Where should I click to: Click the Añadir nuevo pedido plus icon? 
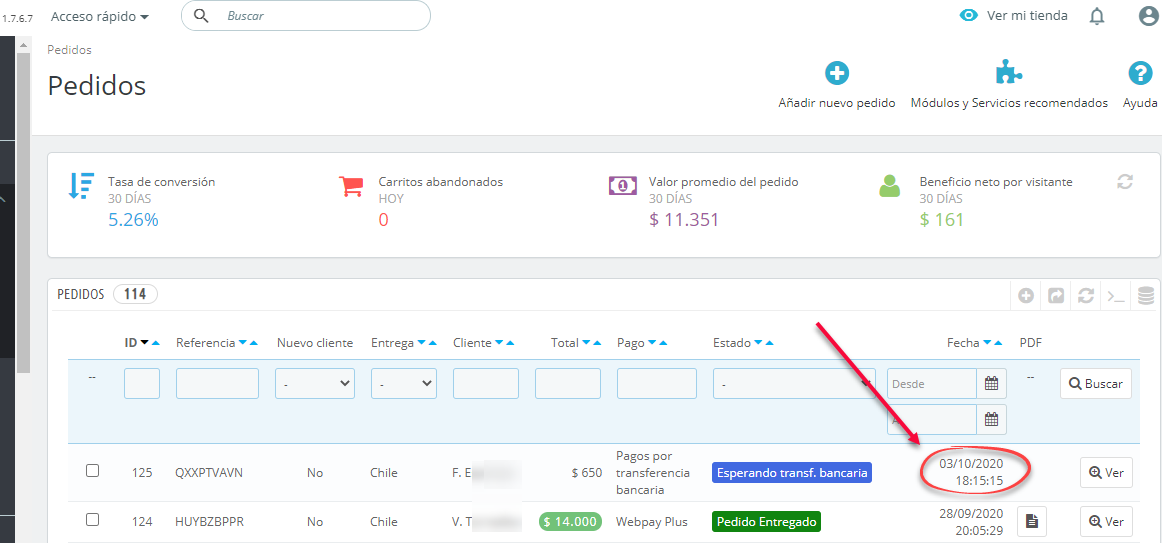tap(837, 73)
